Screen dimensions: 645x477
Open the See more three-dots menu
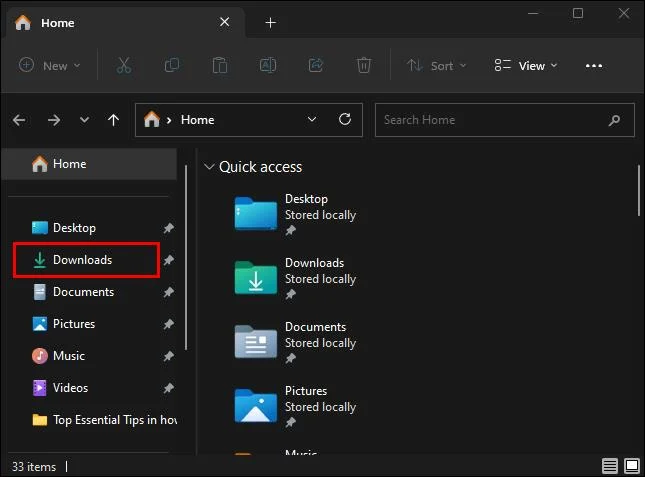click(594, 66)
